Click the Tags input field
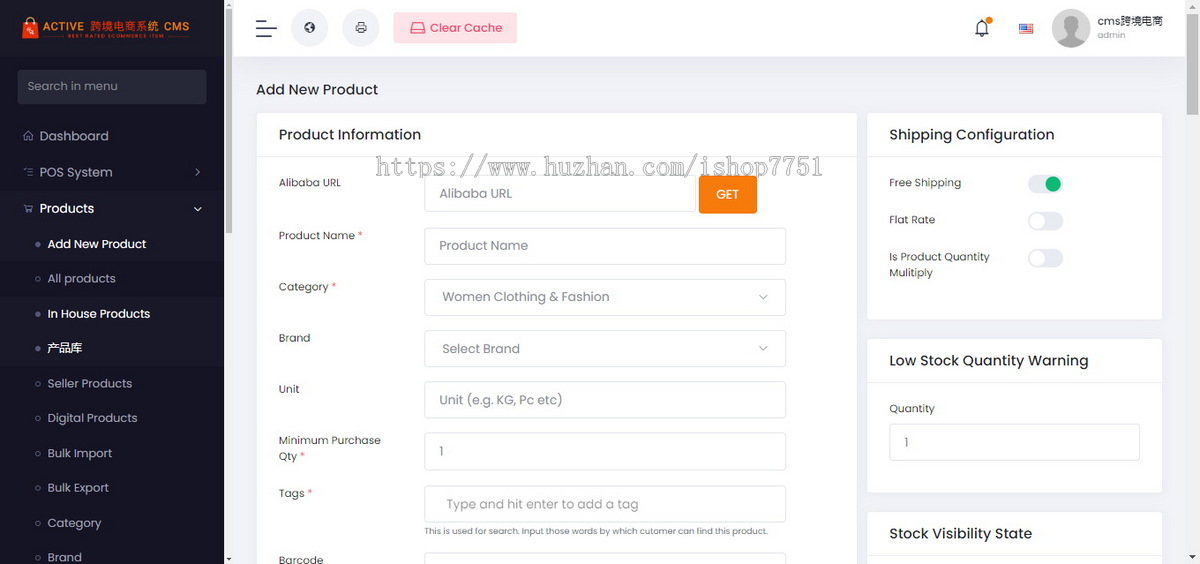This screenshot has height=564, width=1200. [605, 504]
